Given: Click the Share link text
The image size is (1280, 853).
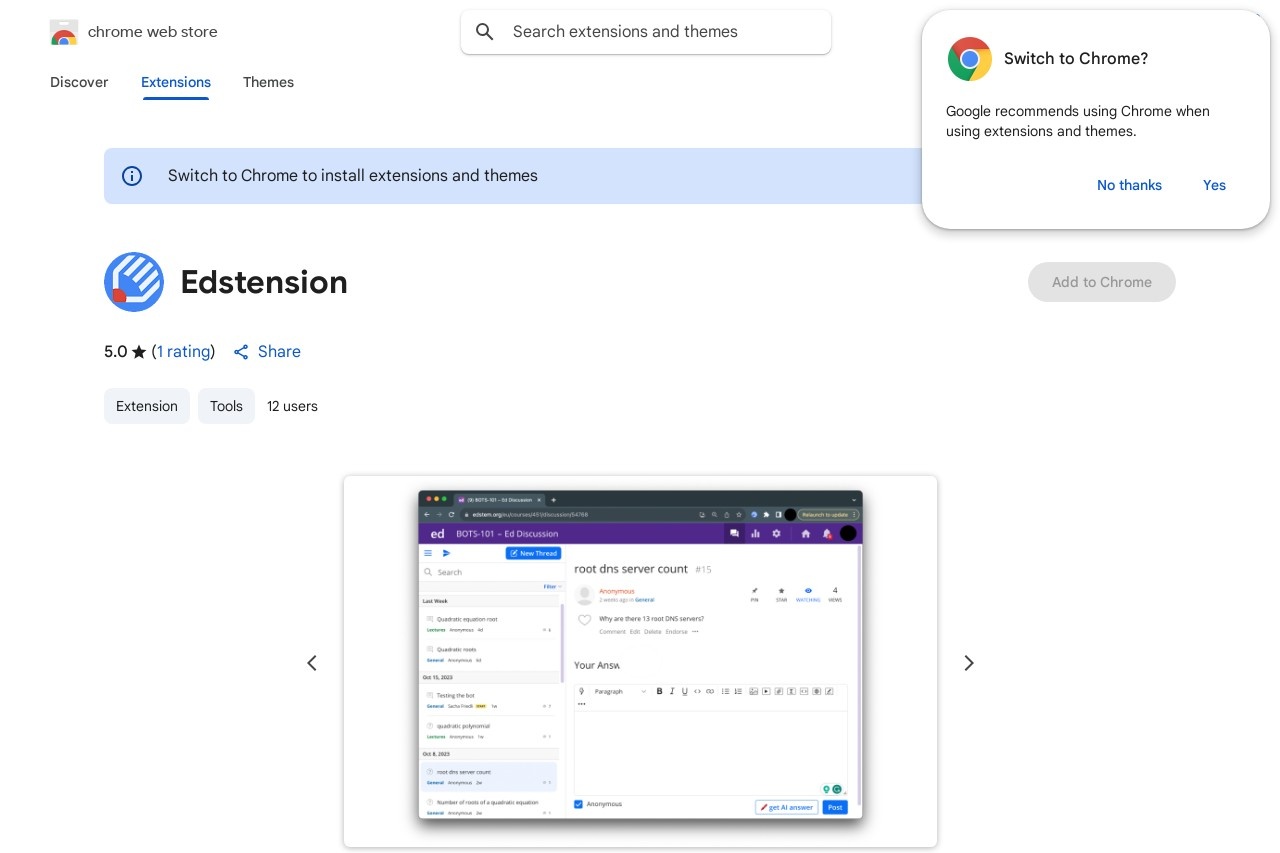Looking at the screenshot, I should tap(279, 352).
